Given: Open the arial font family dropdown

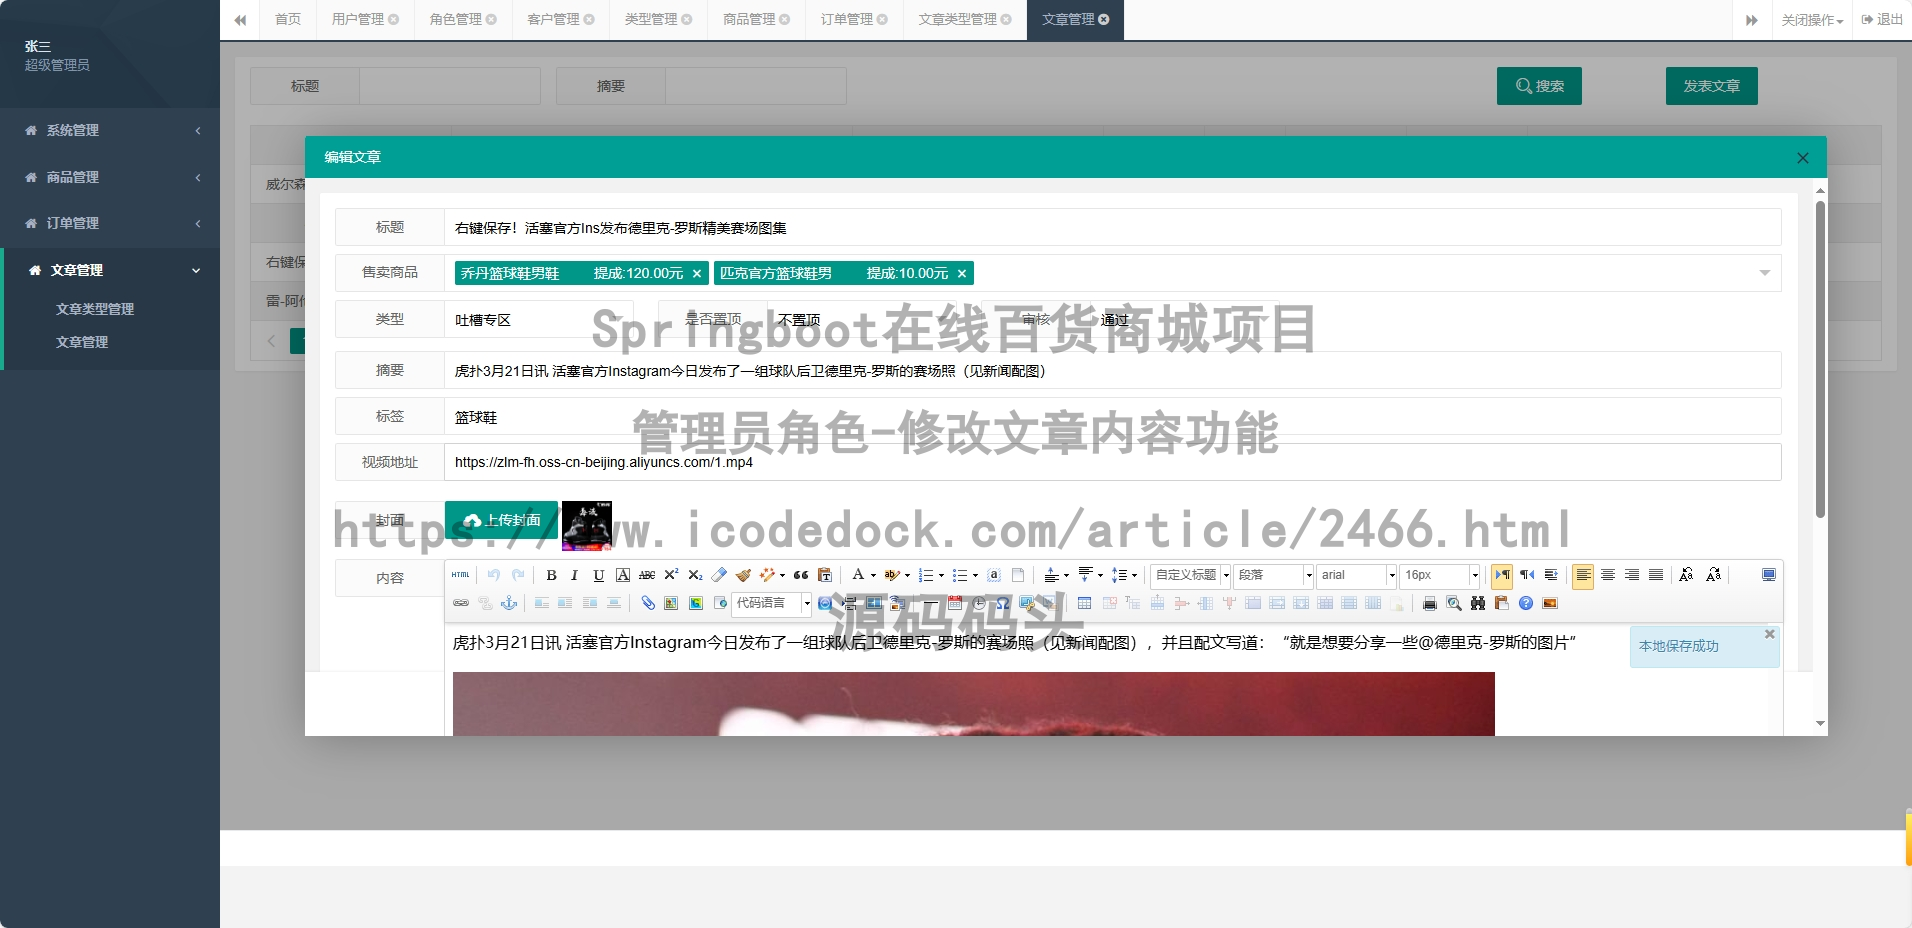Looking at the screenshot, I should pyautogui.click(x=1357, y=575).
